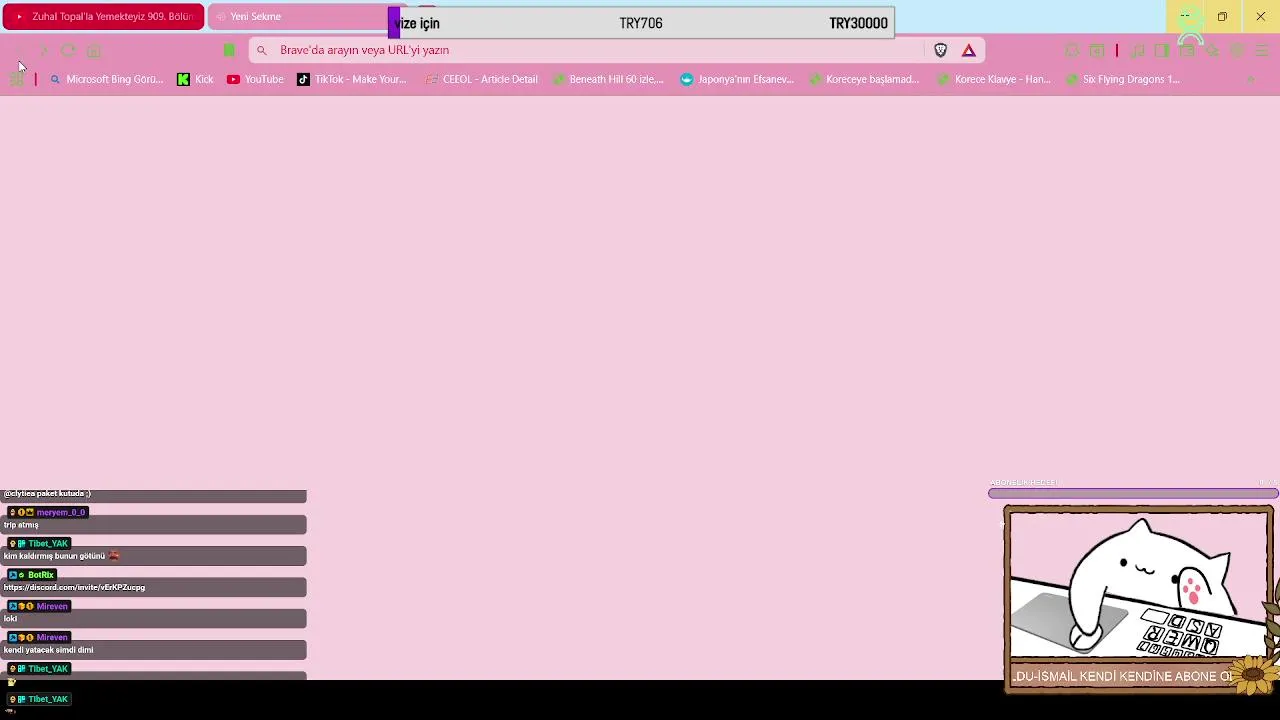The height and width of the screenshot is (720, 1280).
Task: Open the Japonya'nın Efsanev bookmark
Action: (x=737, y=79)
